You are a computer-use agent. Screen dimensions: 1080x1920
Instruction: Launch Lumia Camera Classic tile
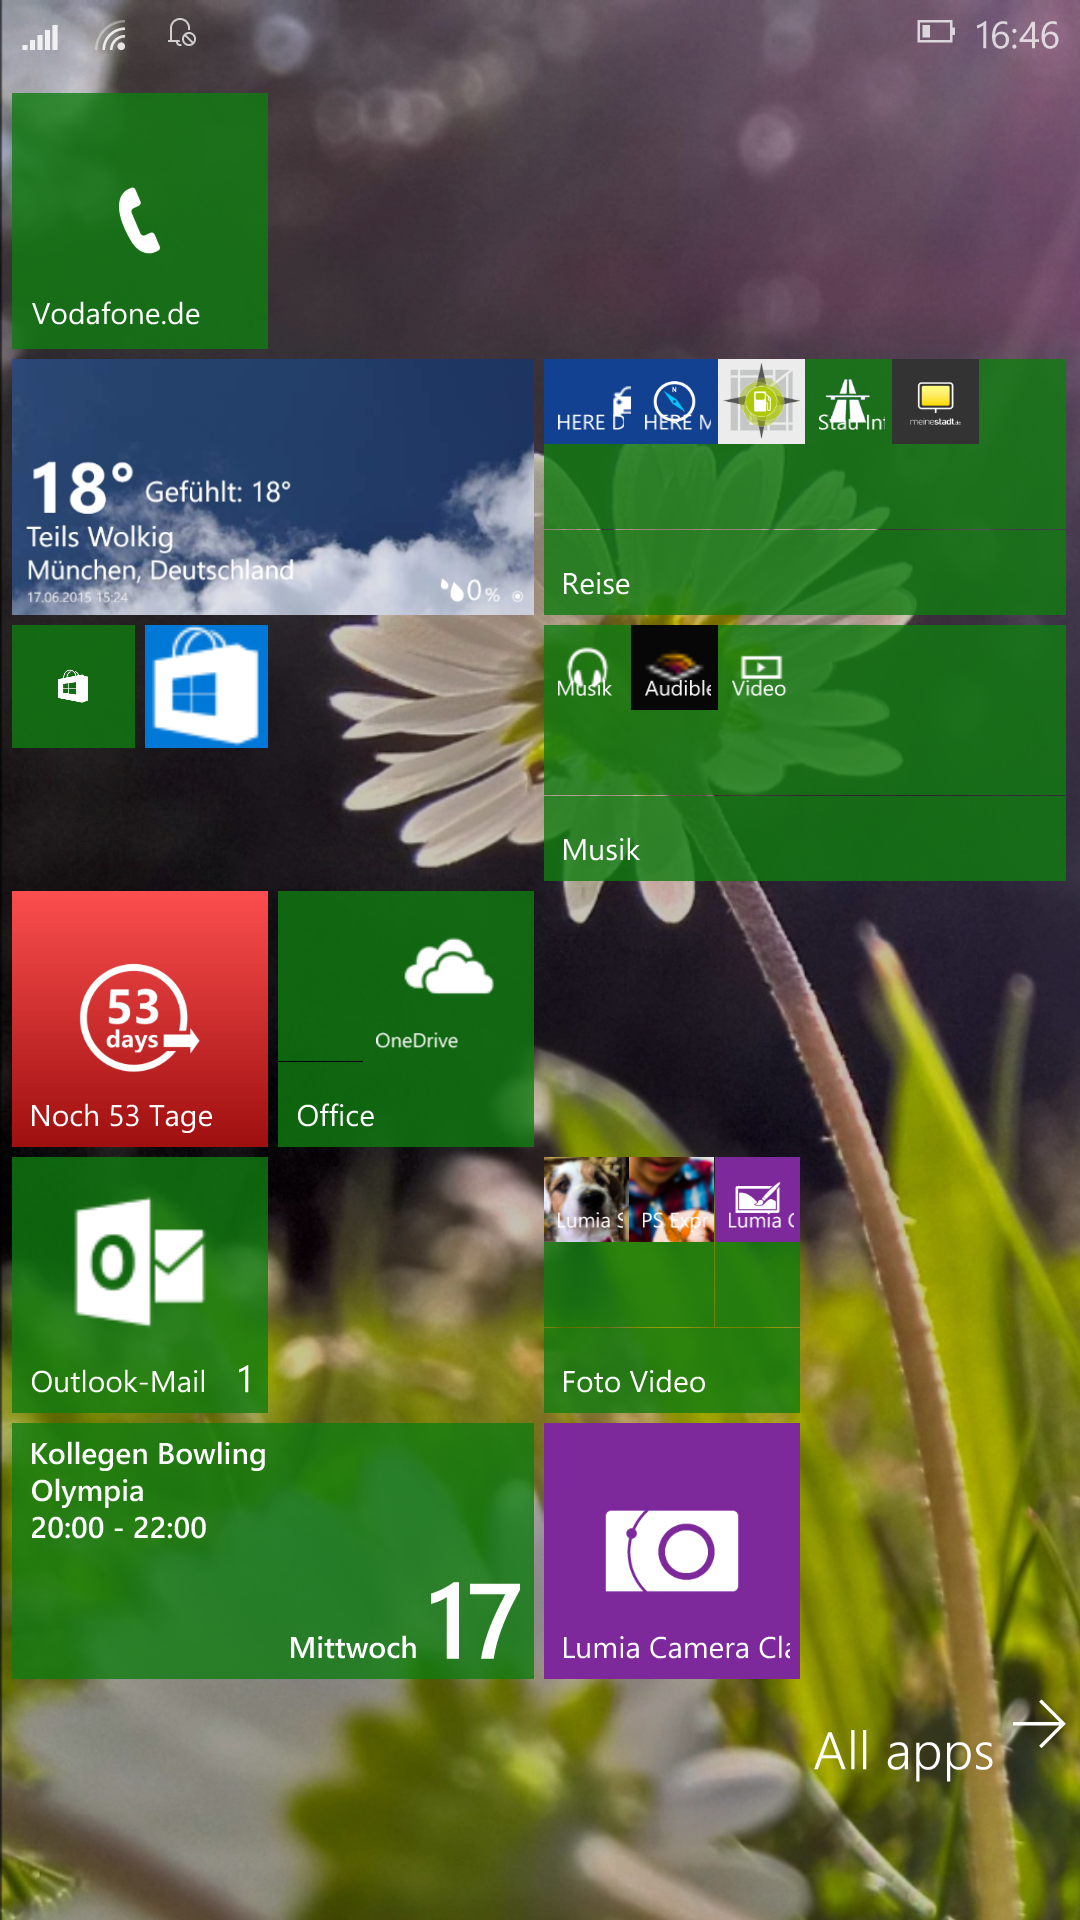tap(672, 1551)
